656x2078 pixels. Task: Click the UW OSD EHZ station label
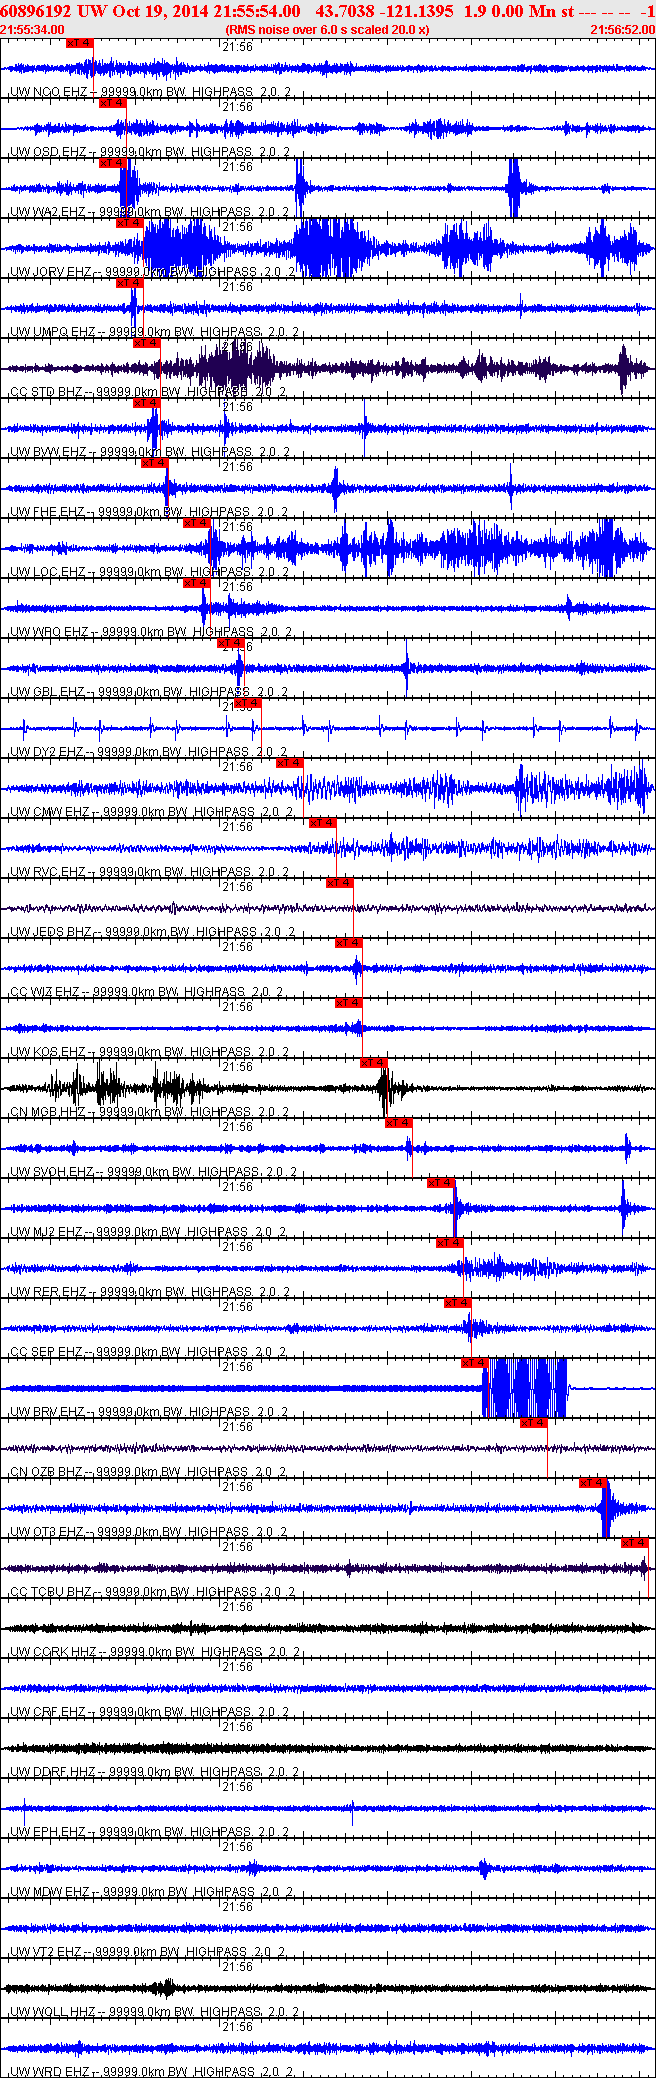[48, 152]
